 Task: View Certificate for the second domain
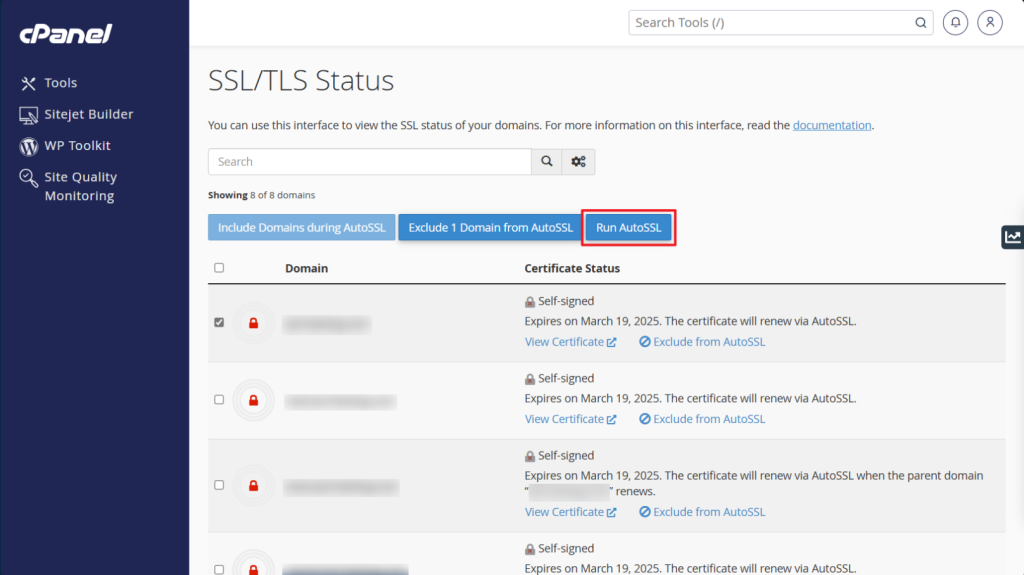pos(570,419)
